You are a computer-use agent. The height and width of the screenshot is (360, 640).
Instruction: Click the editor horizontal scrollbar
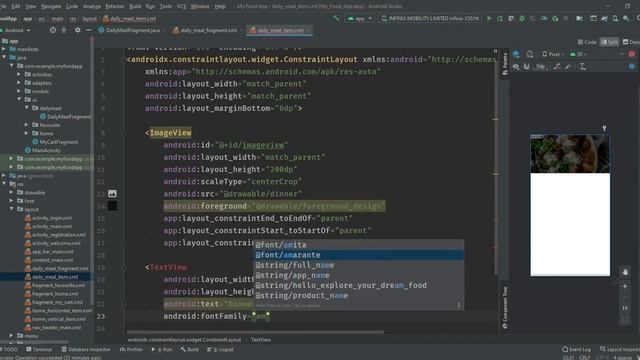point(255,332)
